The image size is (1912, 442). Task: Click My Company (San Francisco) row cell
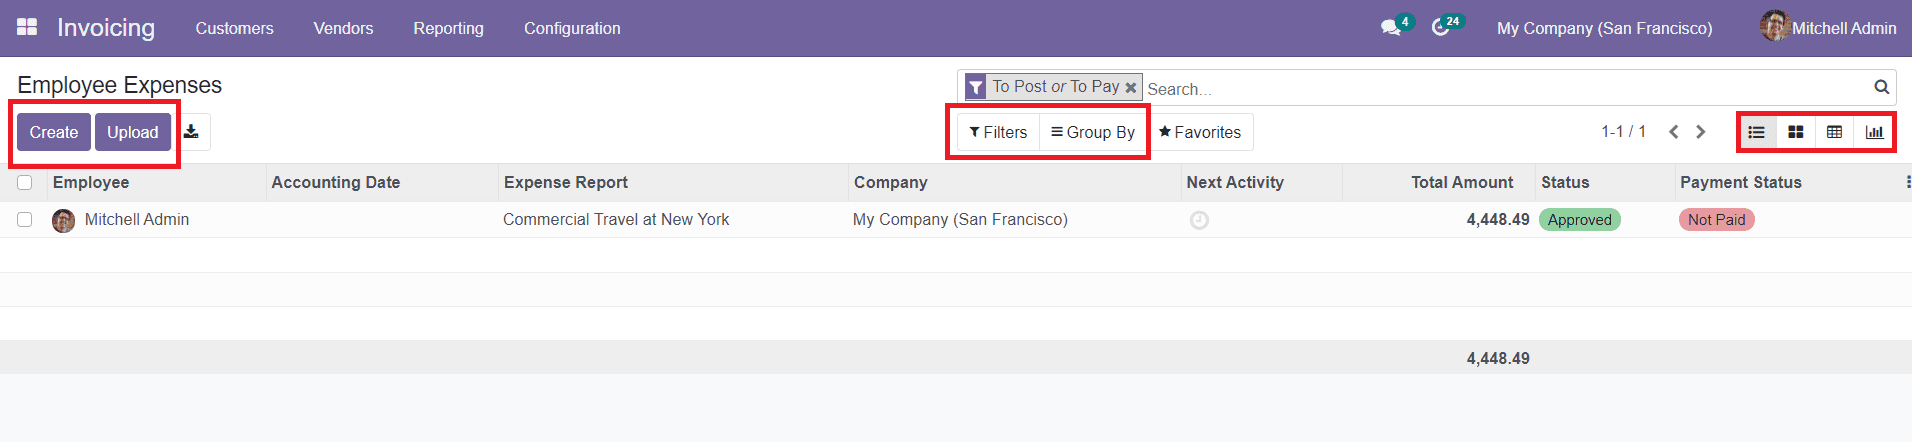960,219
